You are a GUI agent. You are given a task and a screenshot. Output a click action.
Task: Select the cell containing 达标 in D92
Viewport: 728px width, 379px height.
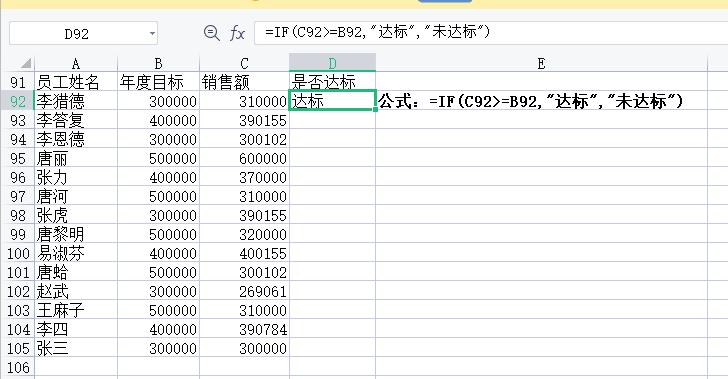click(x=332, y=100)
